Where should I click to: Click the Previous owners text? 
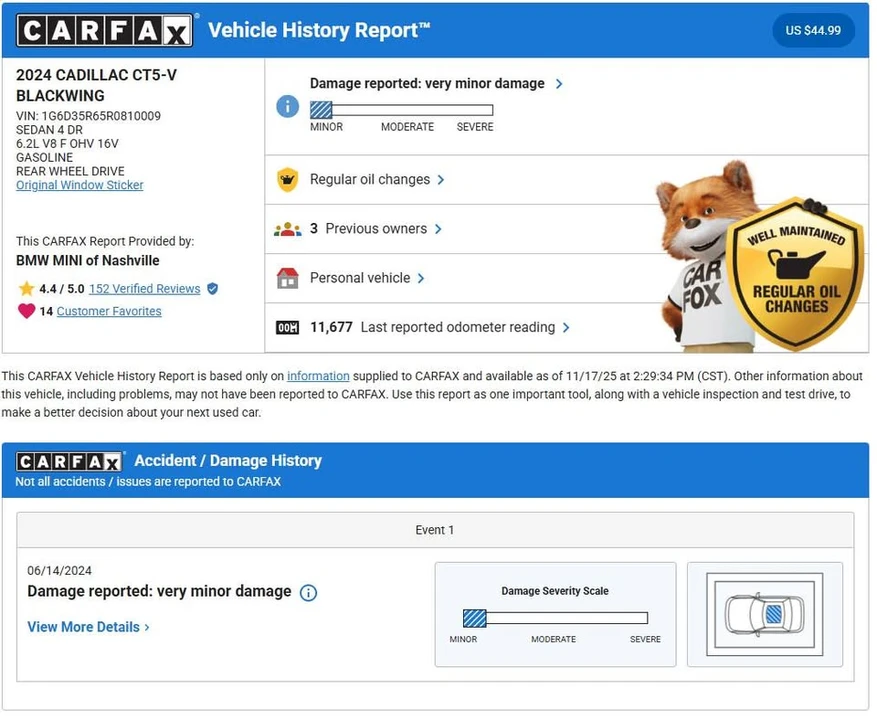tap(378, 229)
